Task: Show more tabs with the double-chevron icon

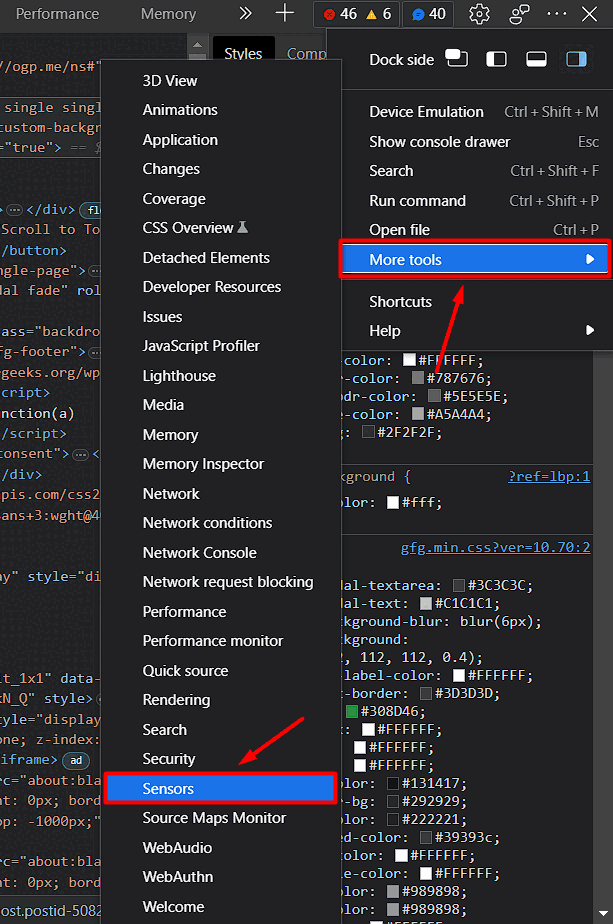Action: pyautogui.click(x=246, y=14)
